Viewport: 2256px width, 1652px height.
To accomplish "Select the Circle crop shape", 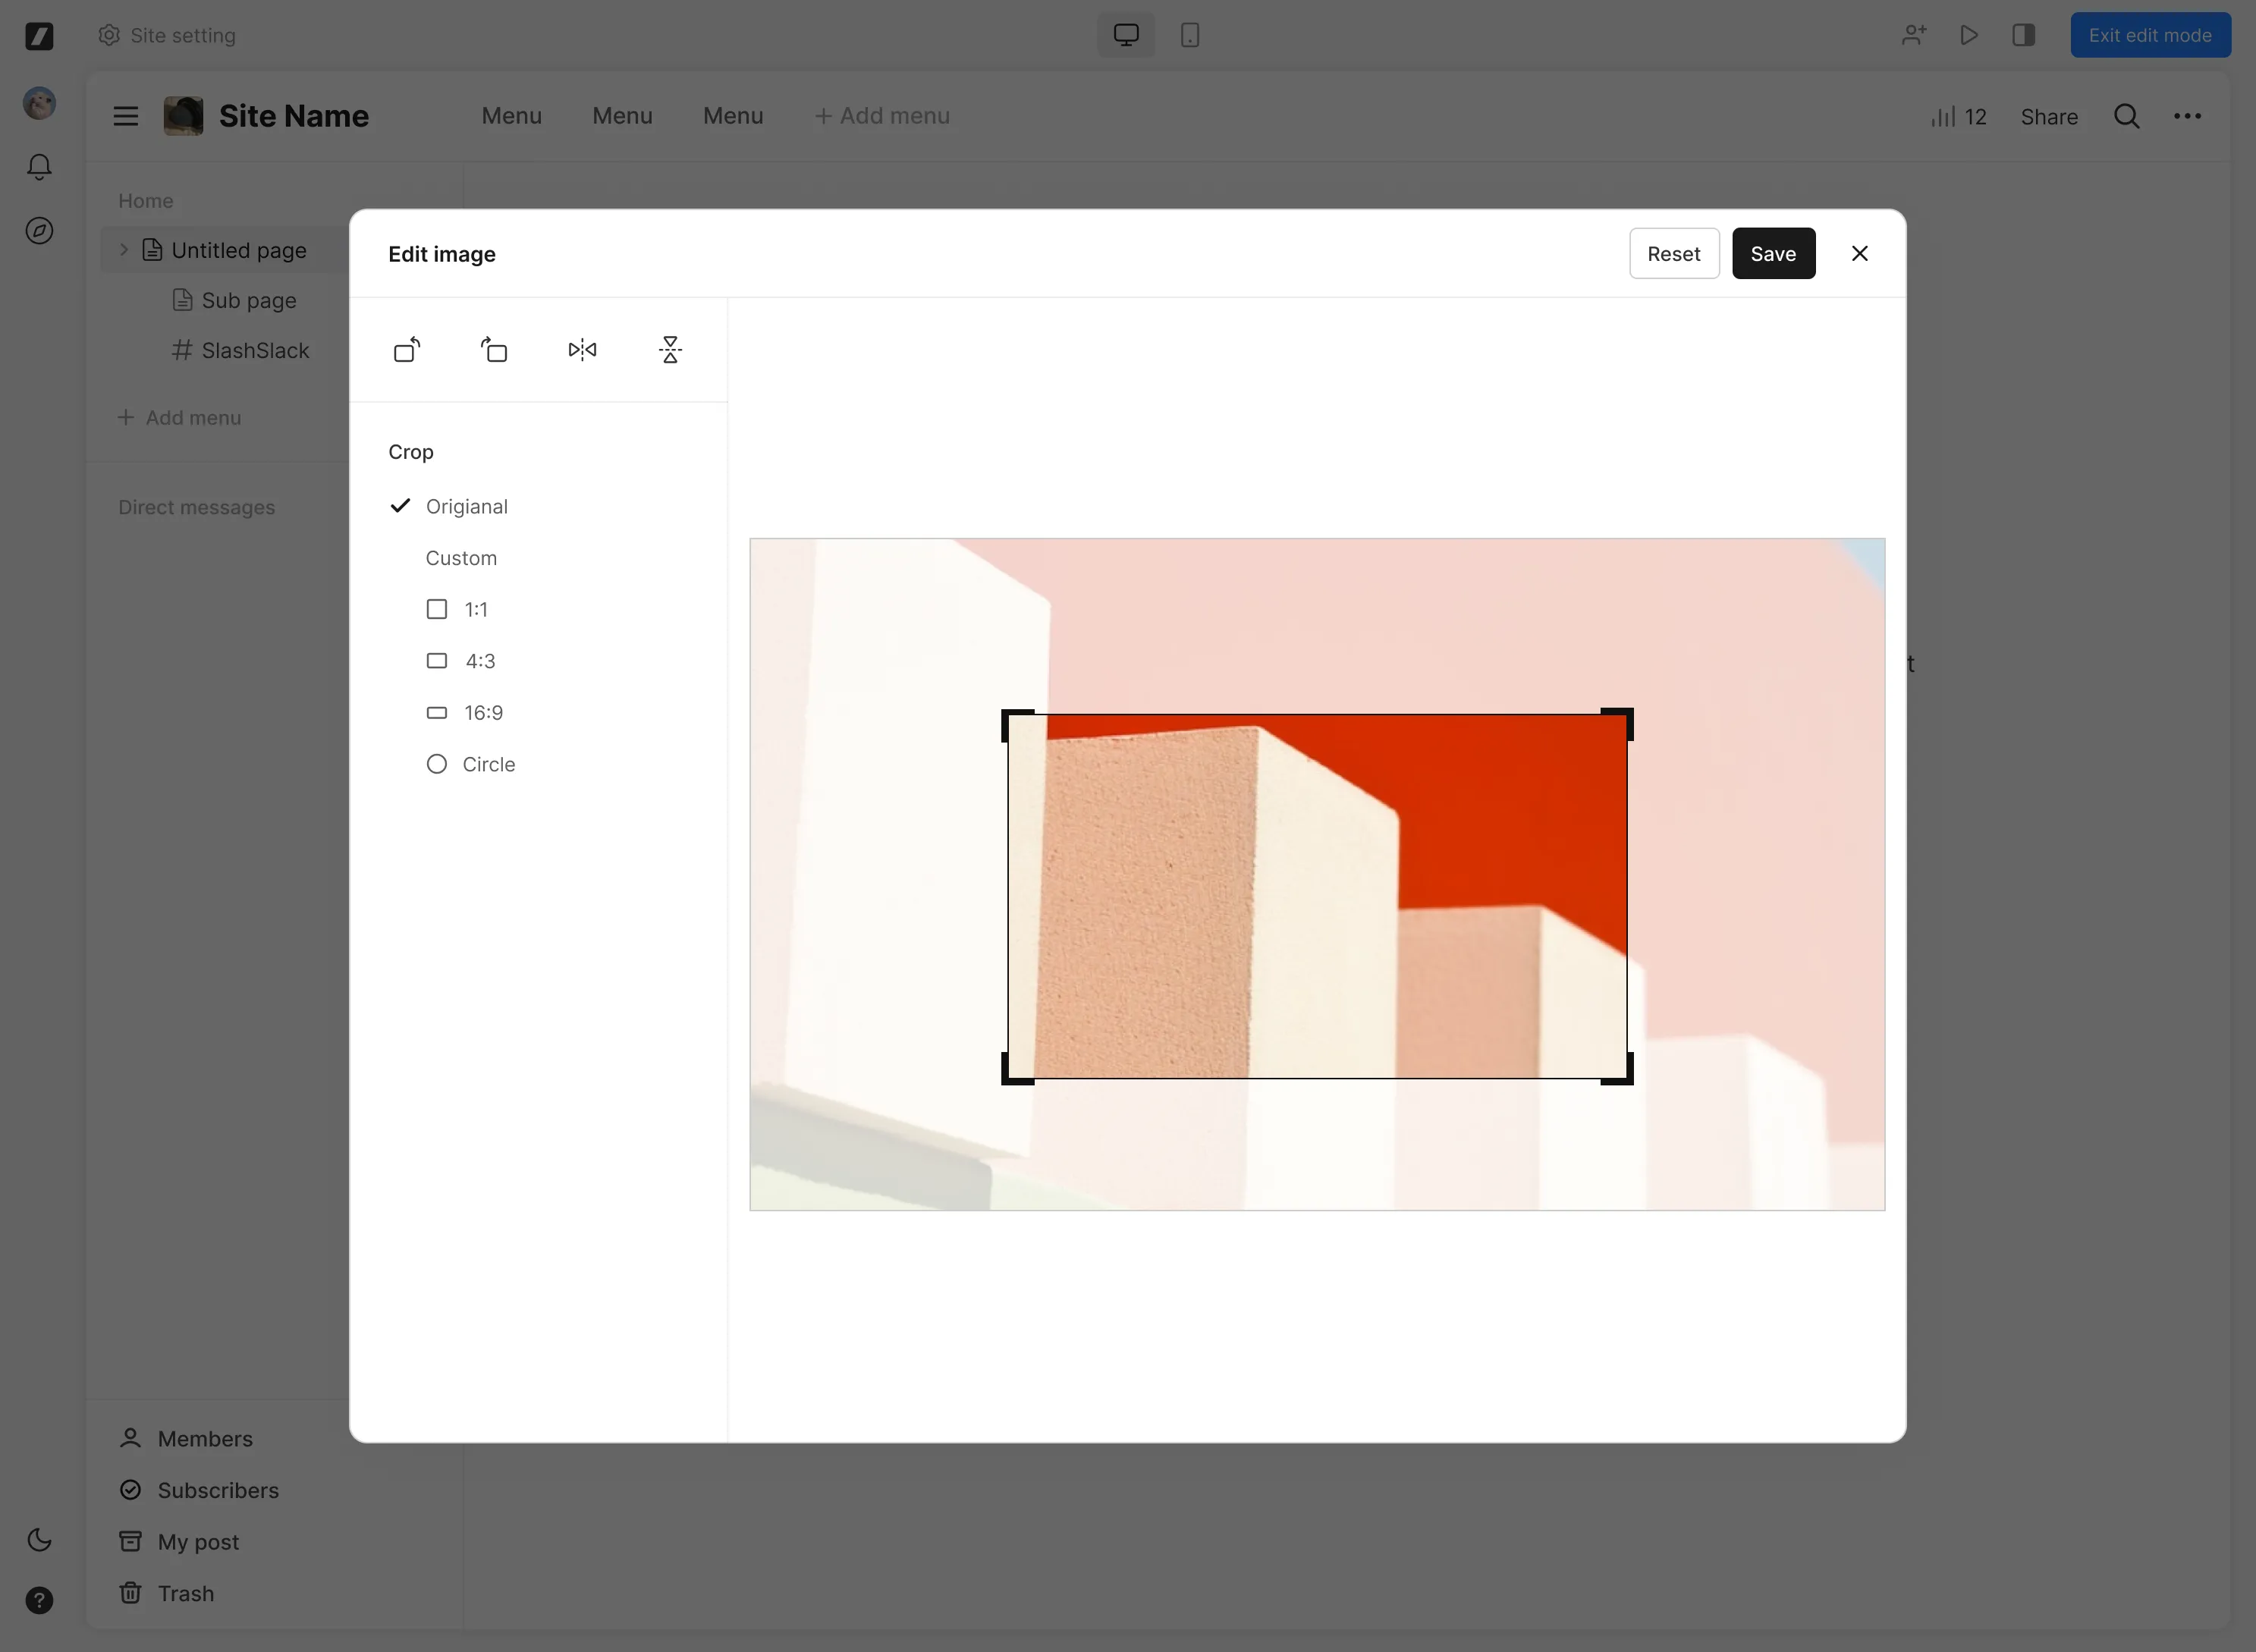I will [x=488, y=764].
